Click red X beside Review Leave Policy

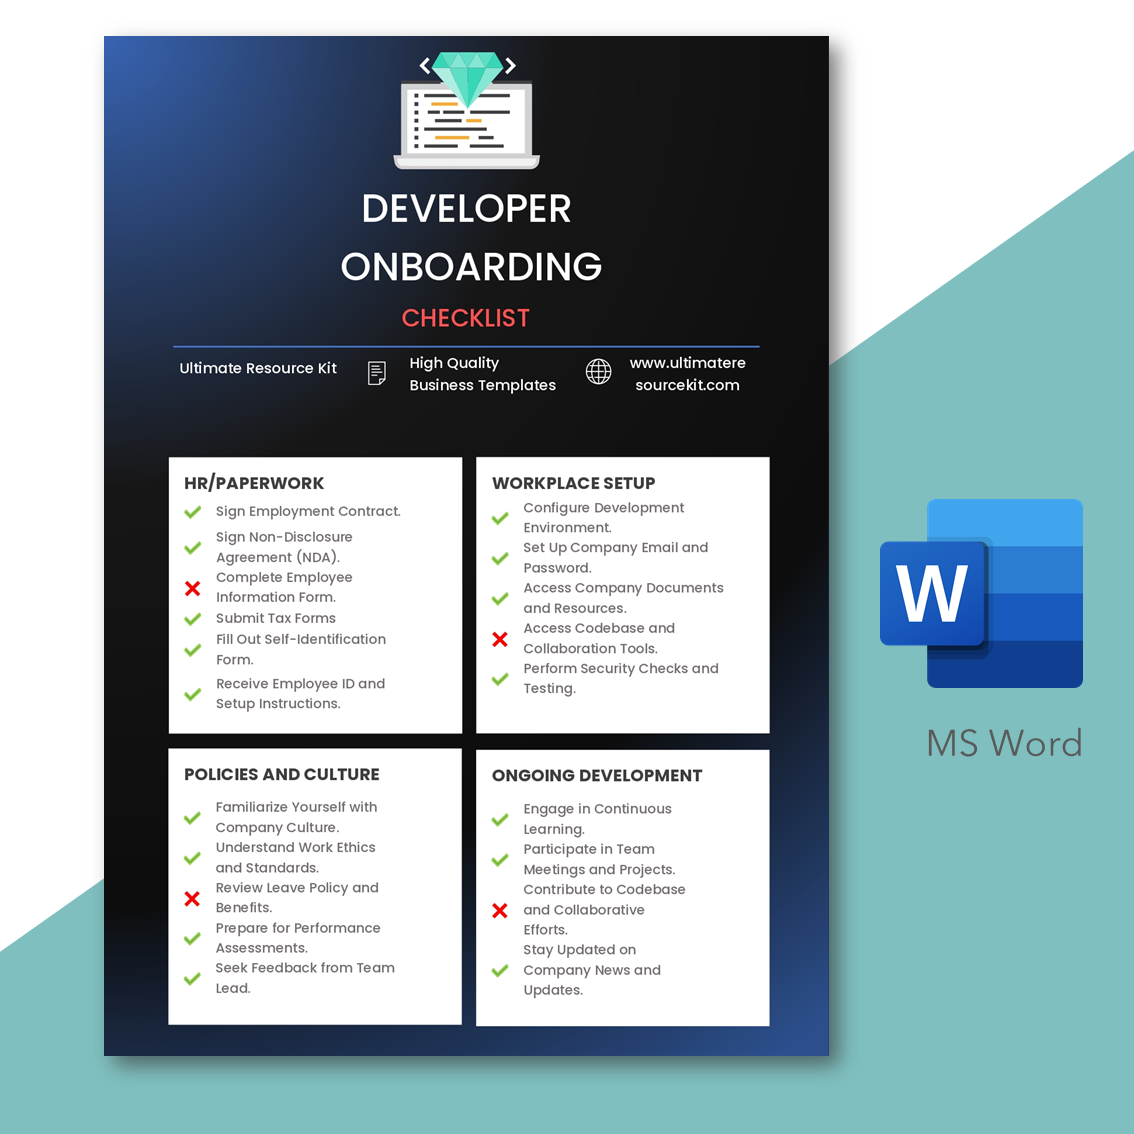(x=193, y=898)
